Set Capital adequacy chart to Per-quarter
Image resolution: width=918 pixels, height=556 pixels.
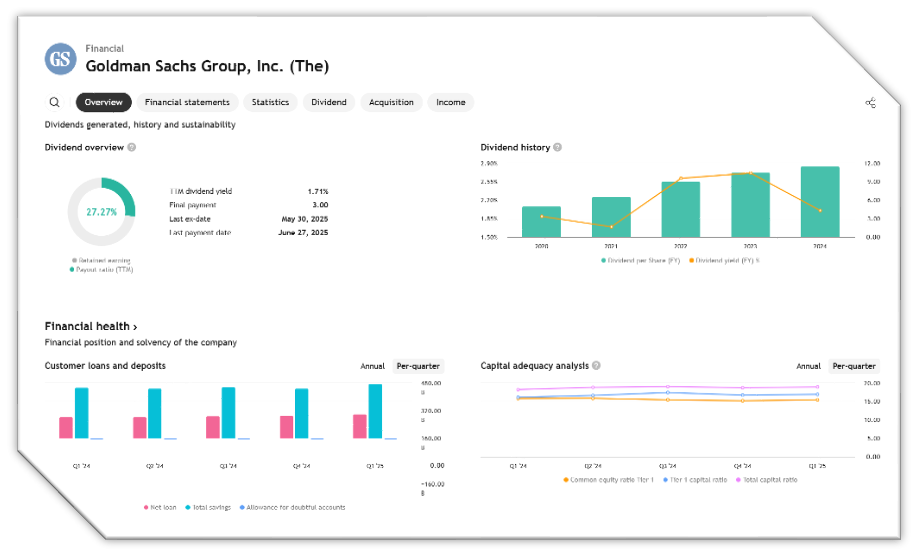854,366
